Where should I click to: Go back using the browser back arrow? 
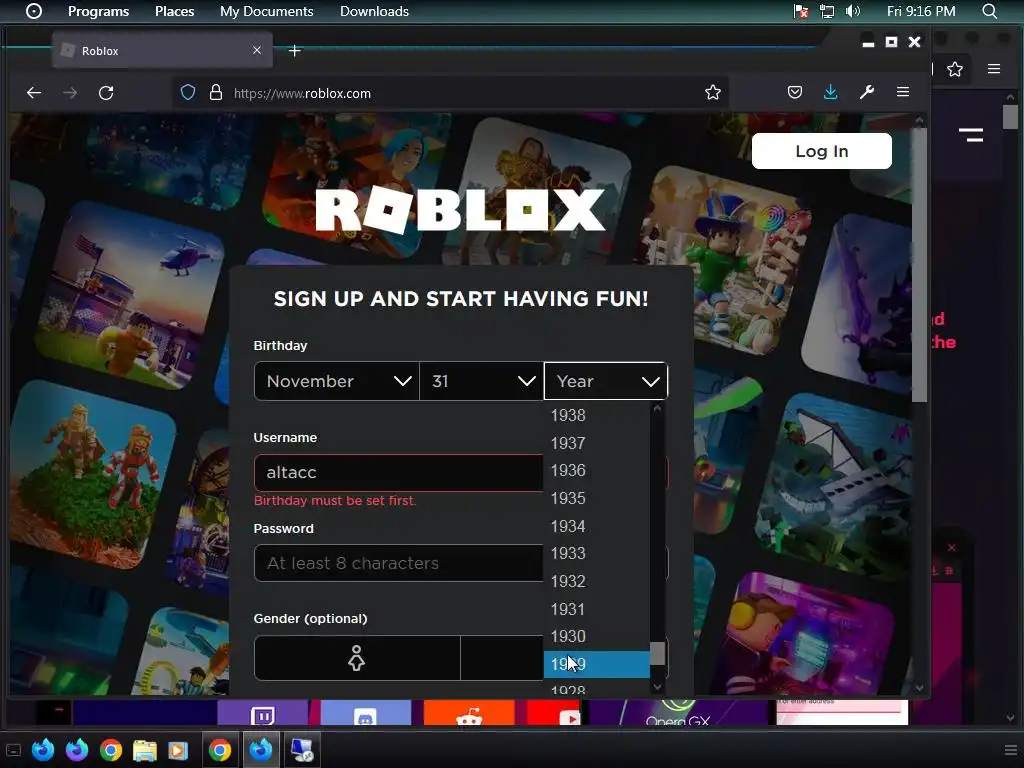[x=34, y=93]
